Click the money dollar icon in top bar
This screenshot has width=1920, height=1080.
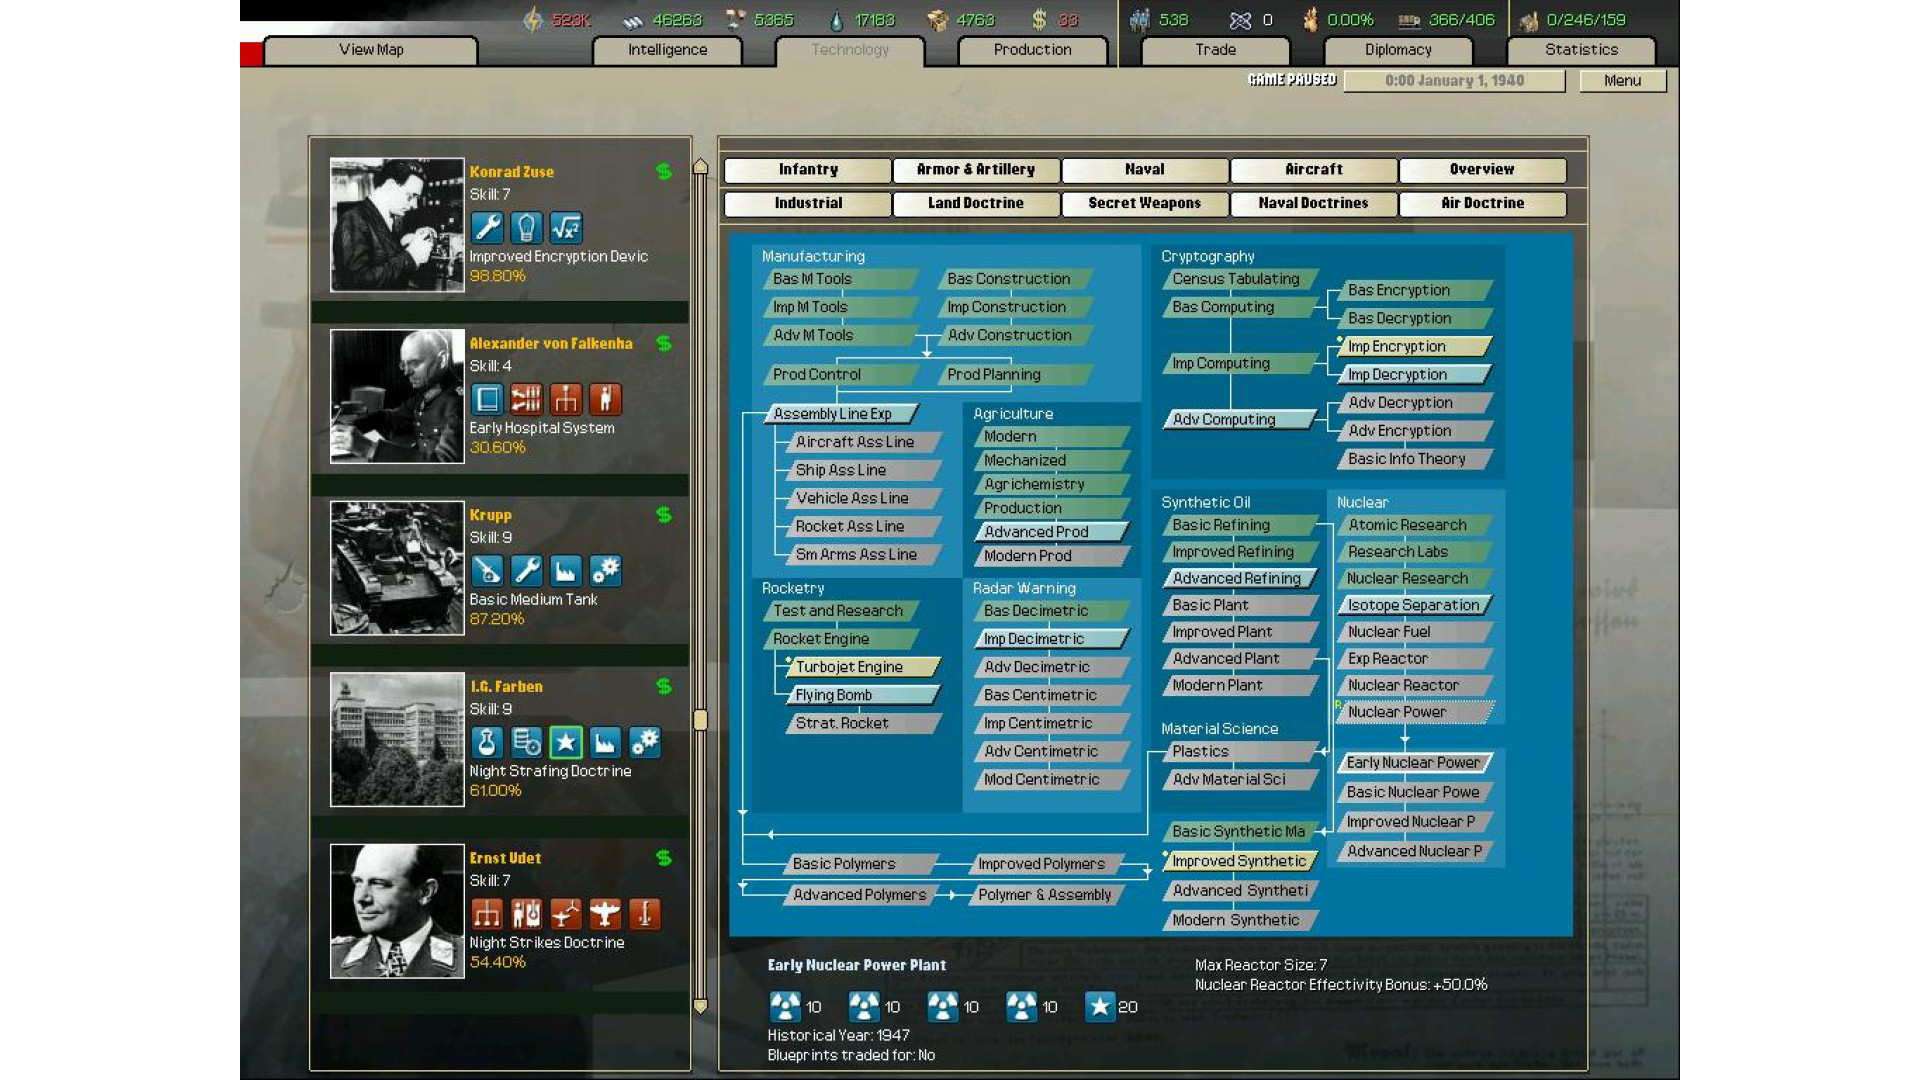click(x=1039, y=20)
